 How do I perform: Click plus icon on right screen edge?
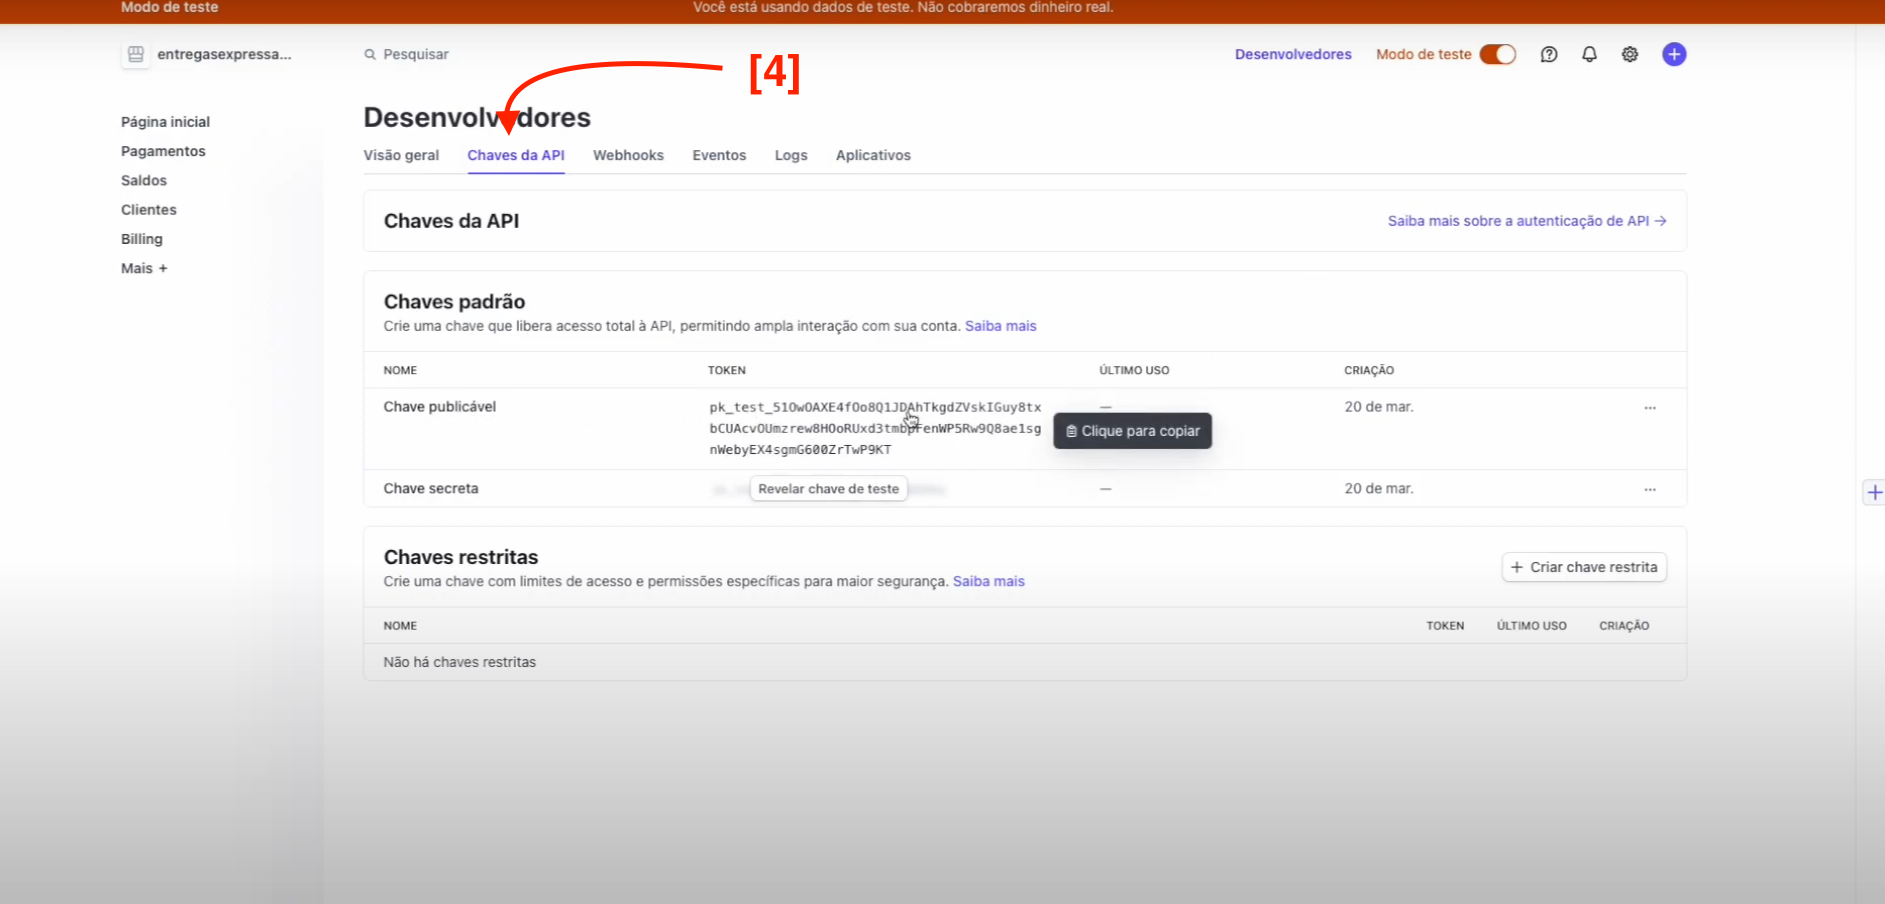tap(1874, 492)
